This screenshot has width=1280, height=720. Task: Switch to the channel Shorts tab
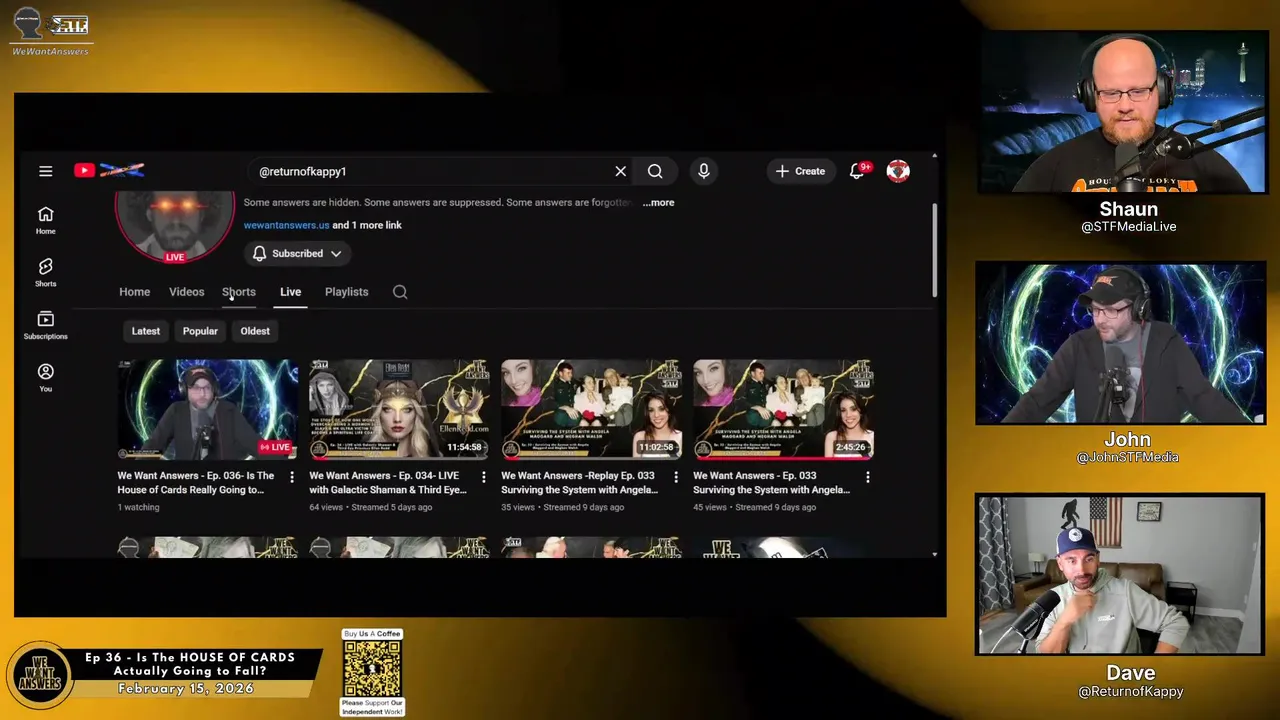pos(239,292)
